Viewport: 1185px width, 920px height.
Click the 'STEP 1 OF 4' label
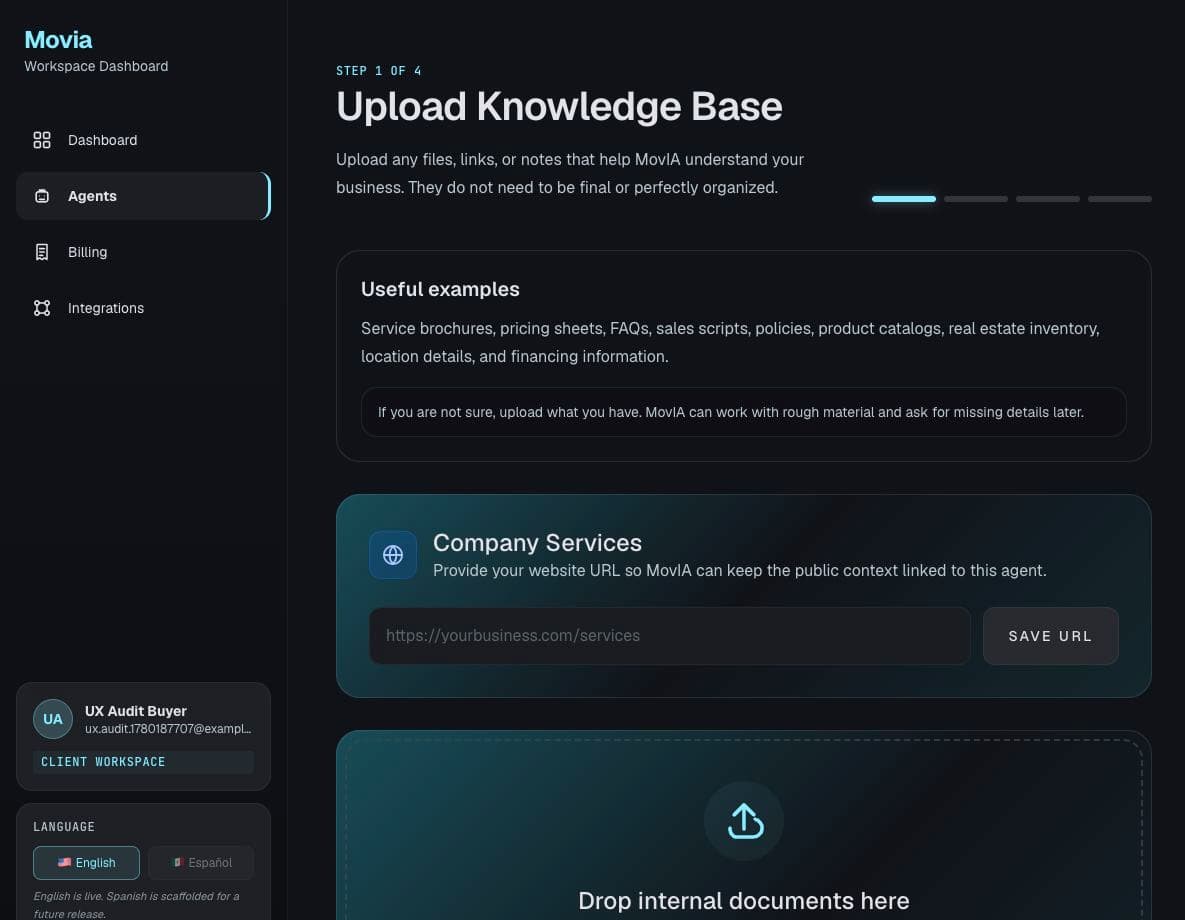point(379,70)
